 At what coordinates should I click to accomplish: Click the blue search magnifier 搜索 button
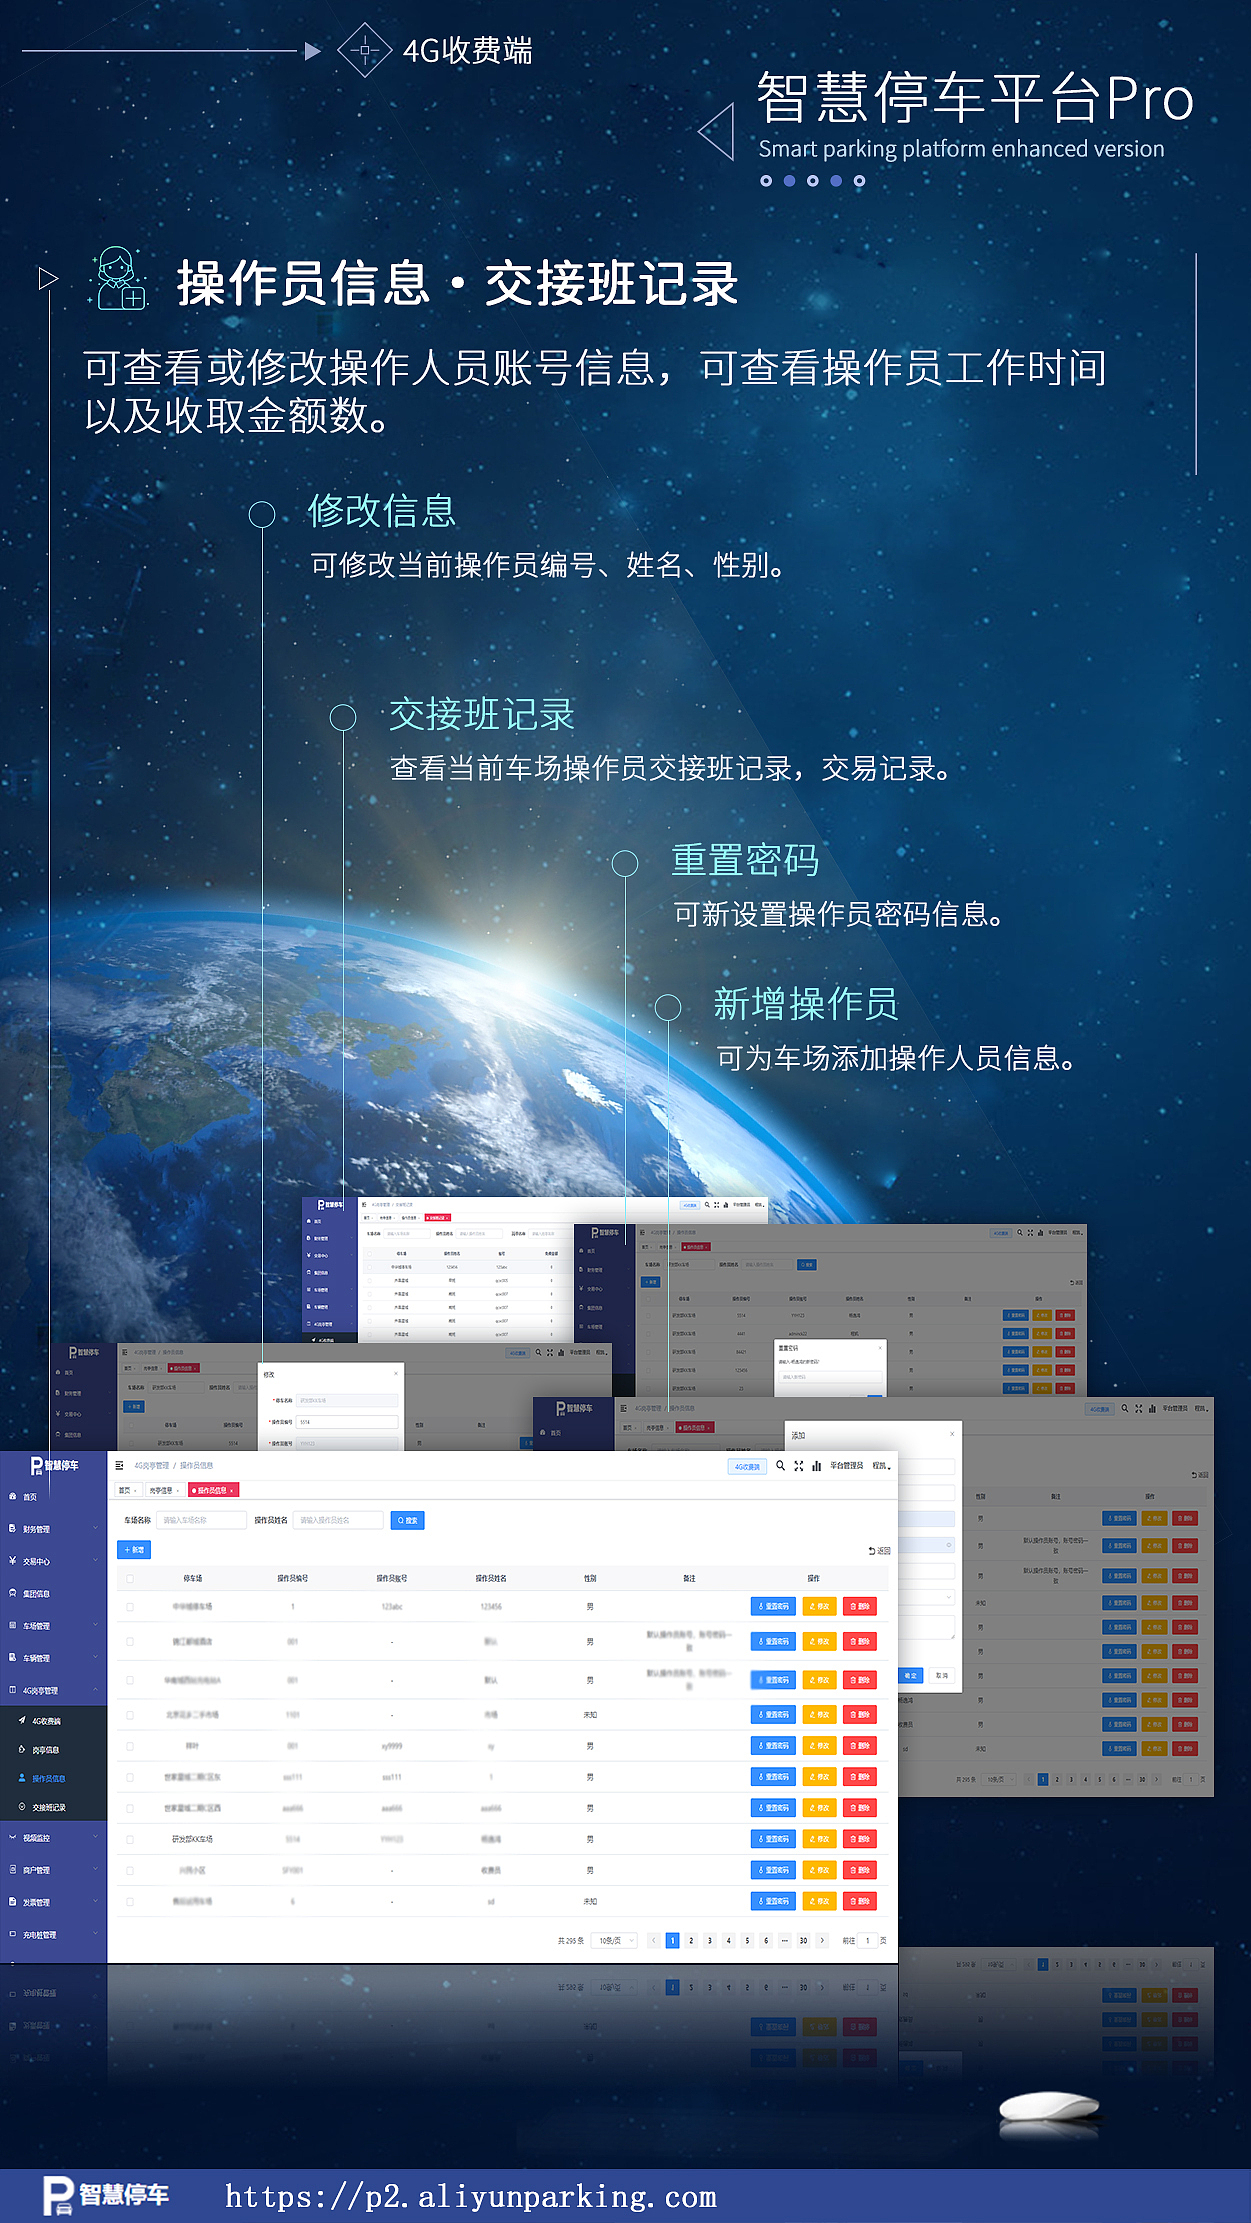coord(408,1520)
